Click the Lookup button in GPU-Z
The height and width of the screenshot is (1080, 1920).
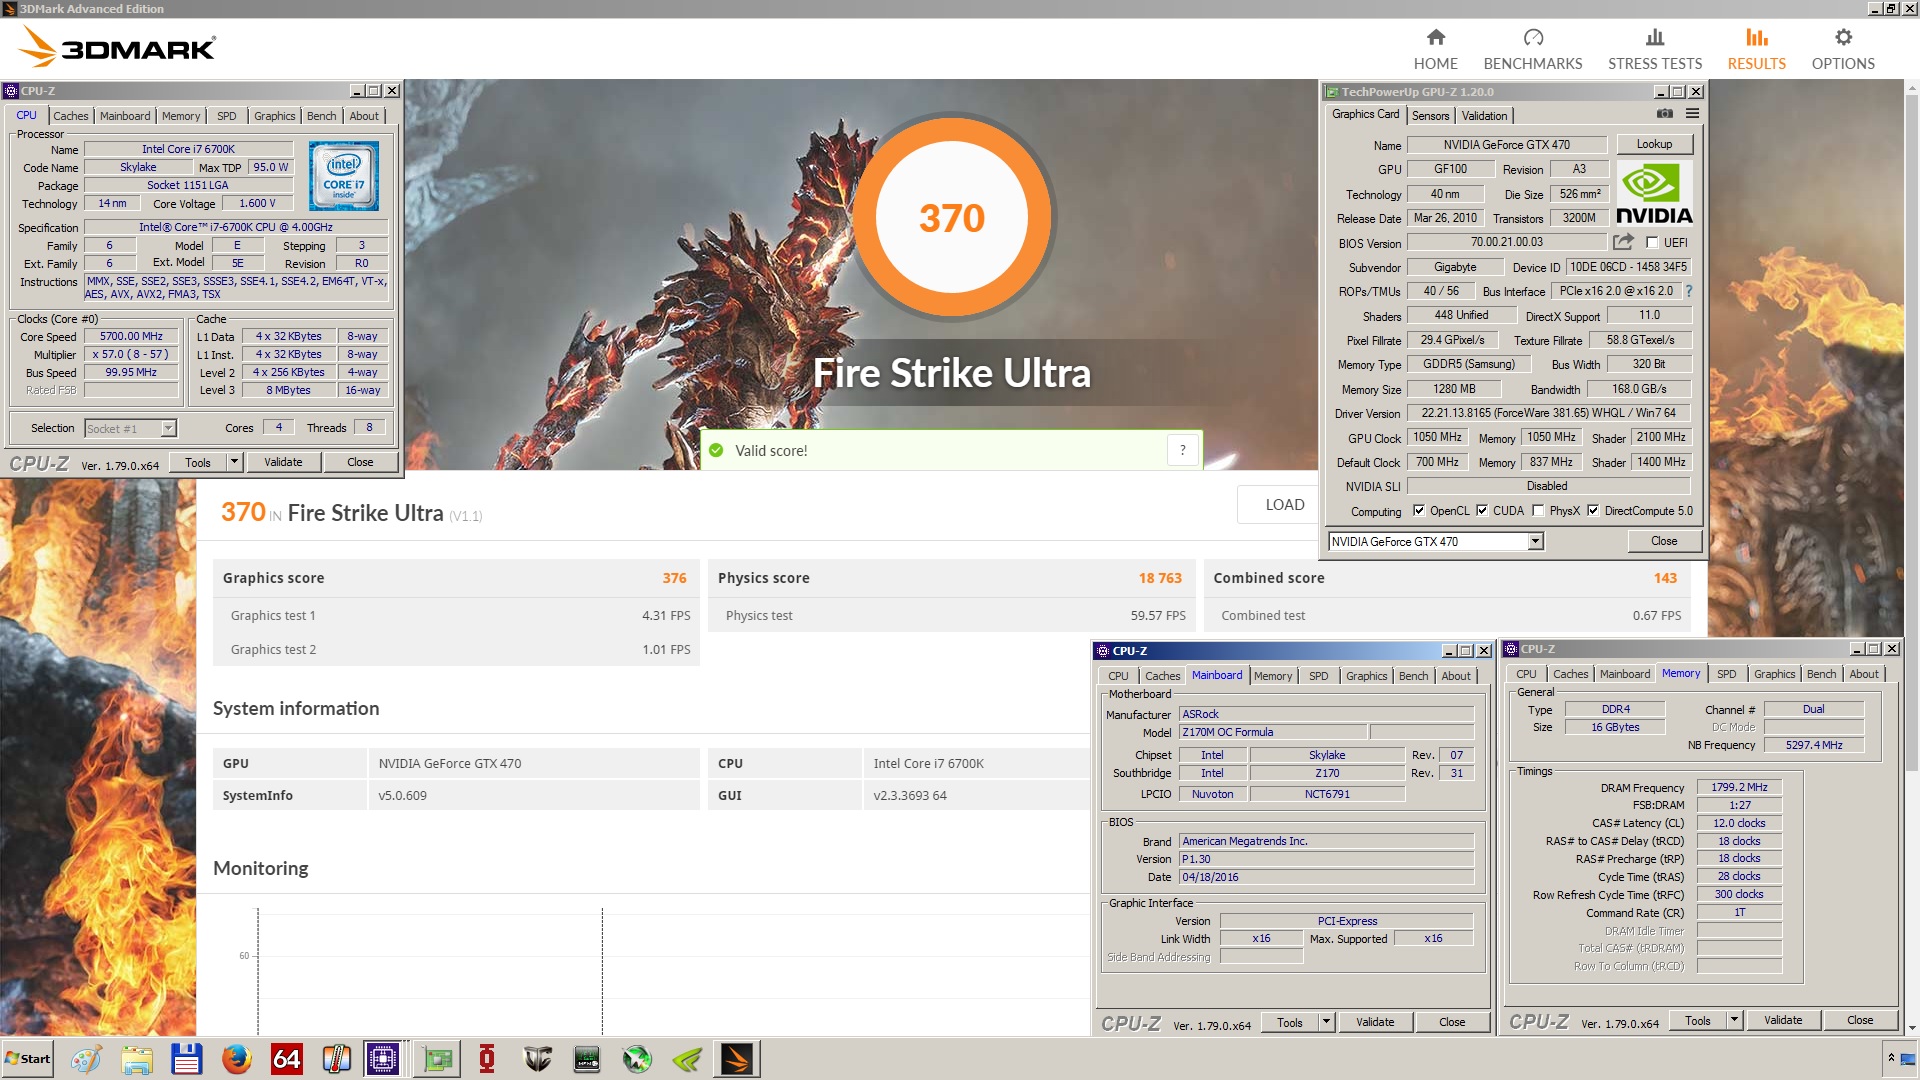1654,144
